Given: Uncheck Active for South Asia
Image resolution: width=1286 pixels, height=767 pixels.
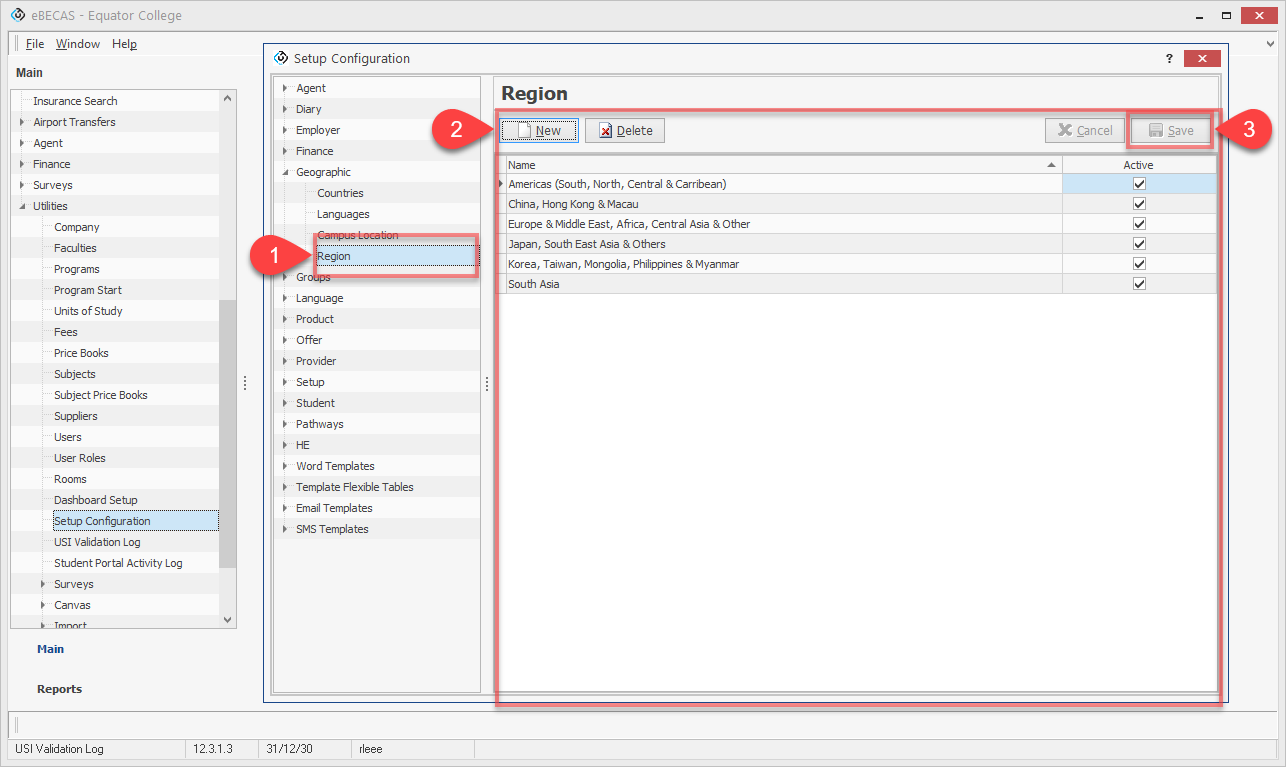Looking at the screenshot, I should click(x=1139, y=284).
